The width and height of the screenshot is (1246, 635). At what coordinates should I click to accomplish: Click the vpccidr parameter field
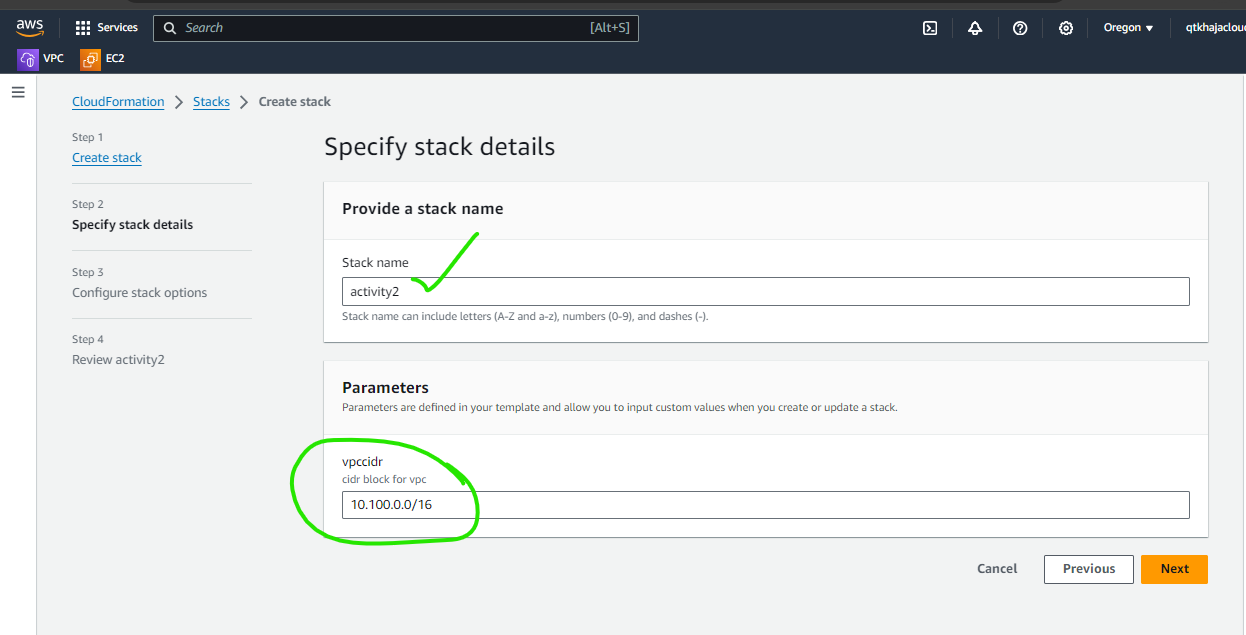point(766,505)
